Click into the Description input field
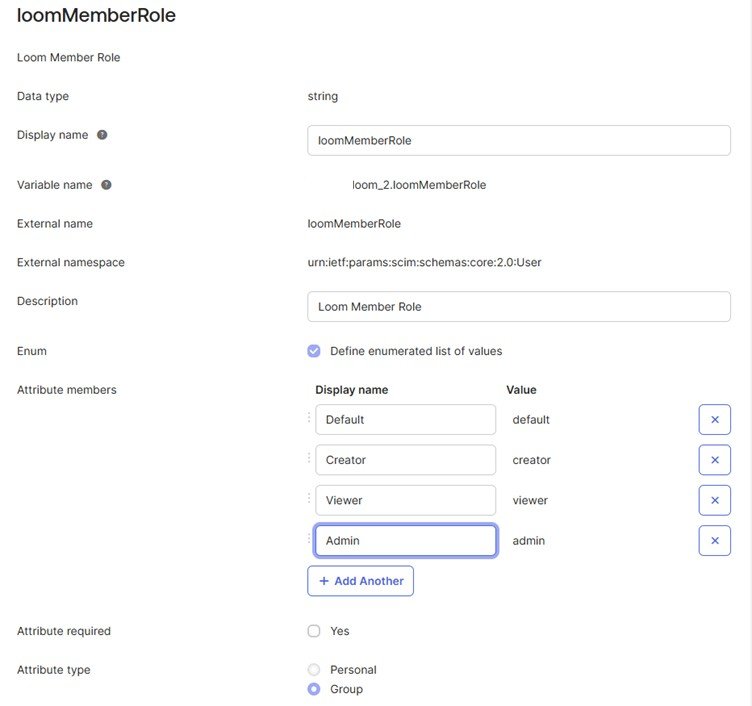 (x=518, y=307)
